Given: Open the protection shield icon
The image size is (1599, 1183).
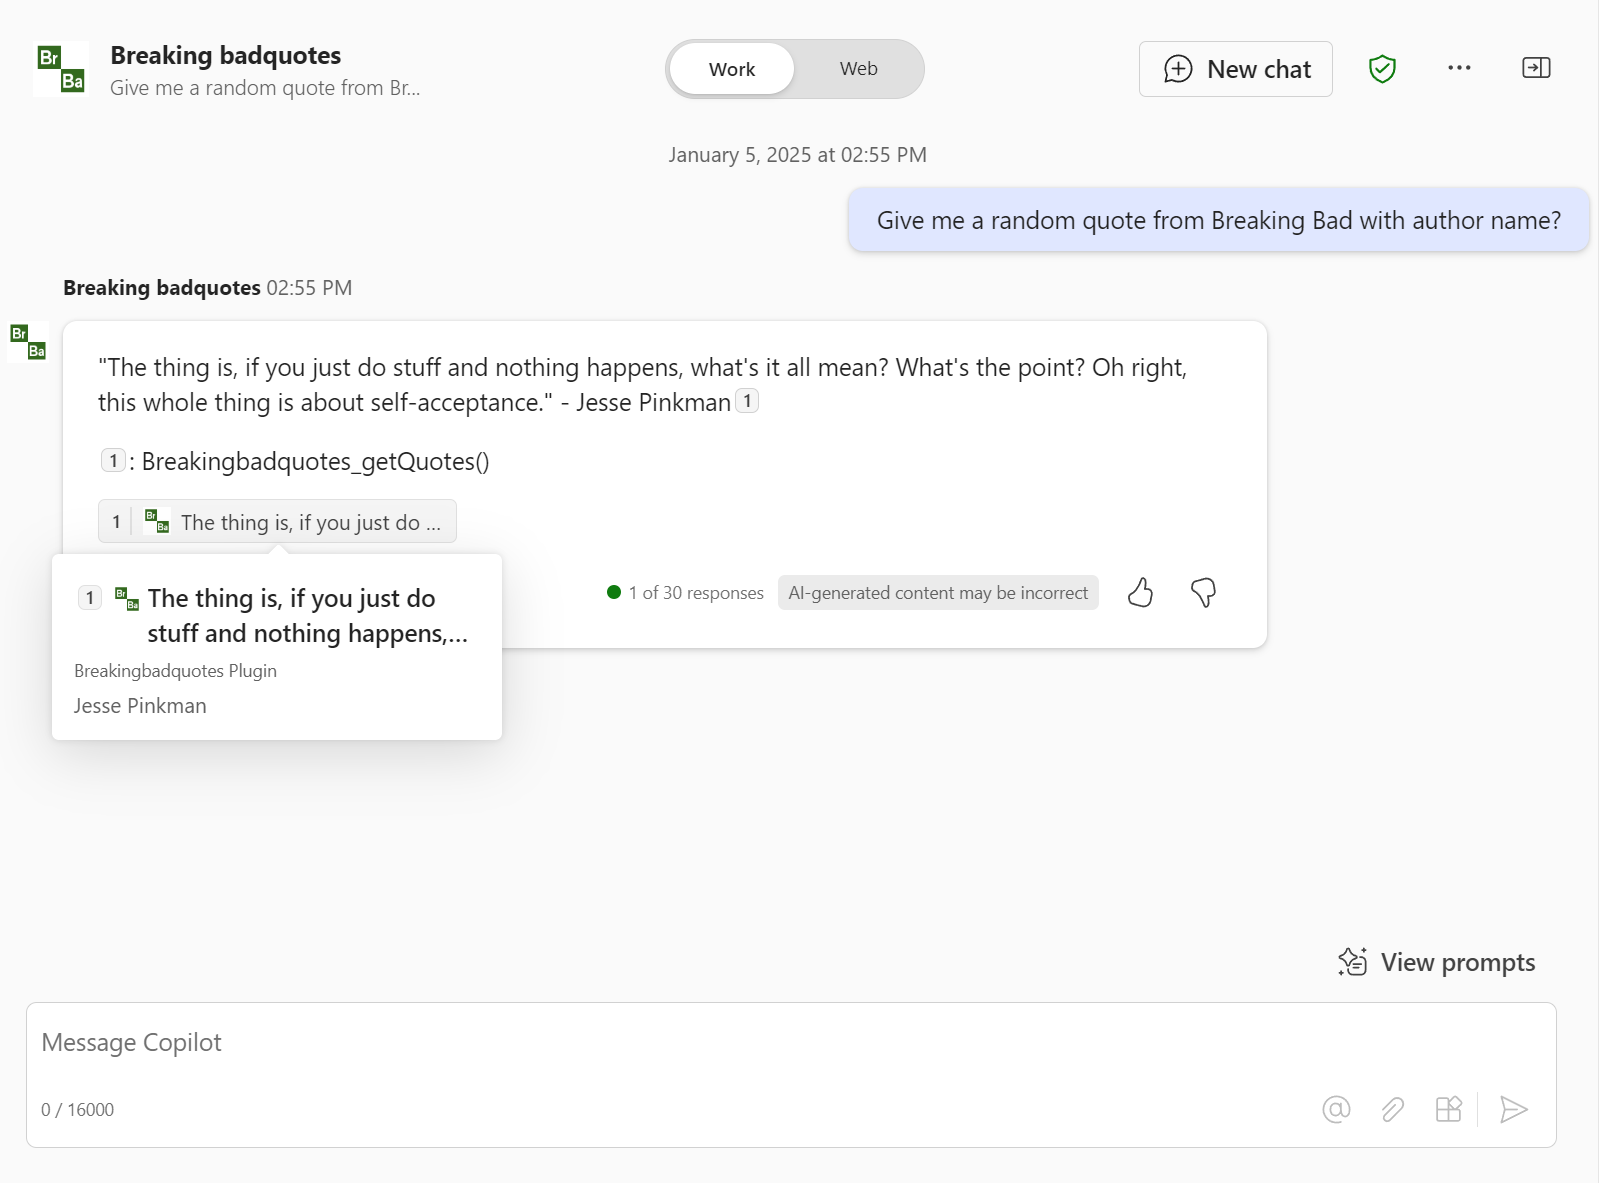Looking at the screenshot, I should tap(1382, 69).
